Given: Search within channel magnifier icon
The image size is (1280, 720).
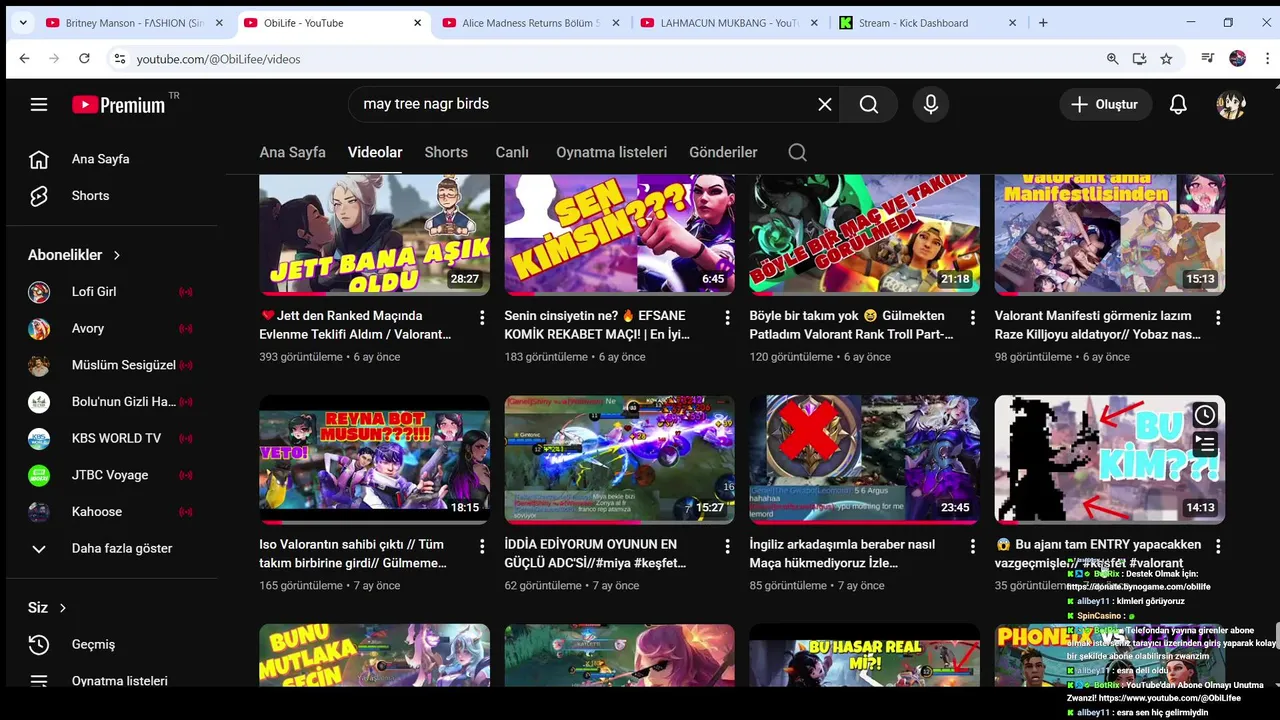Looking at the screenshot, I should (797, 152).
